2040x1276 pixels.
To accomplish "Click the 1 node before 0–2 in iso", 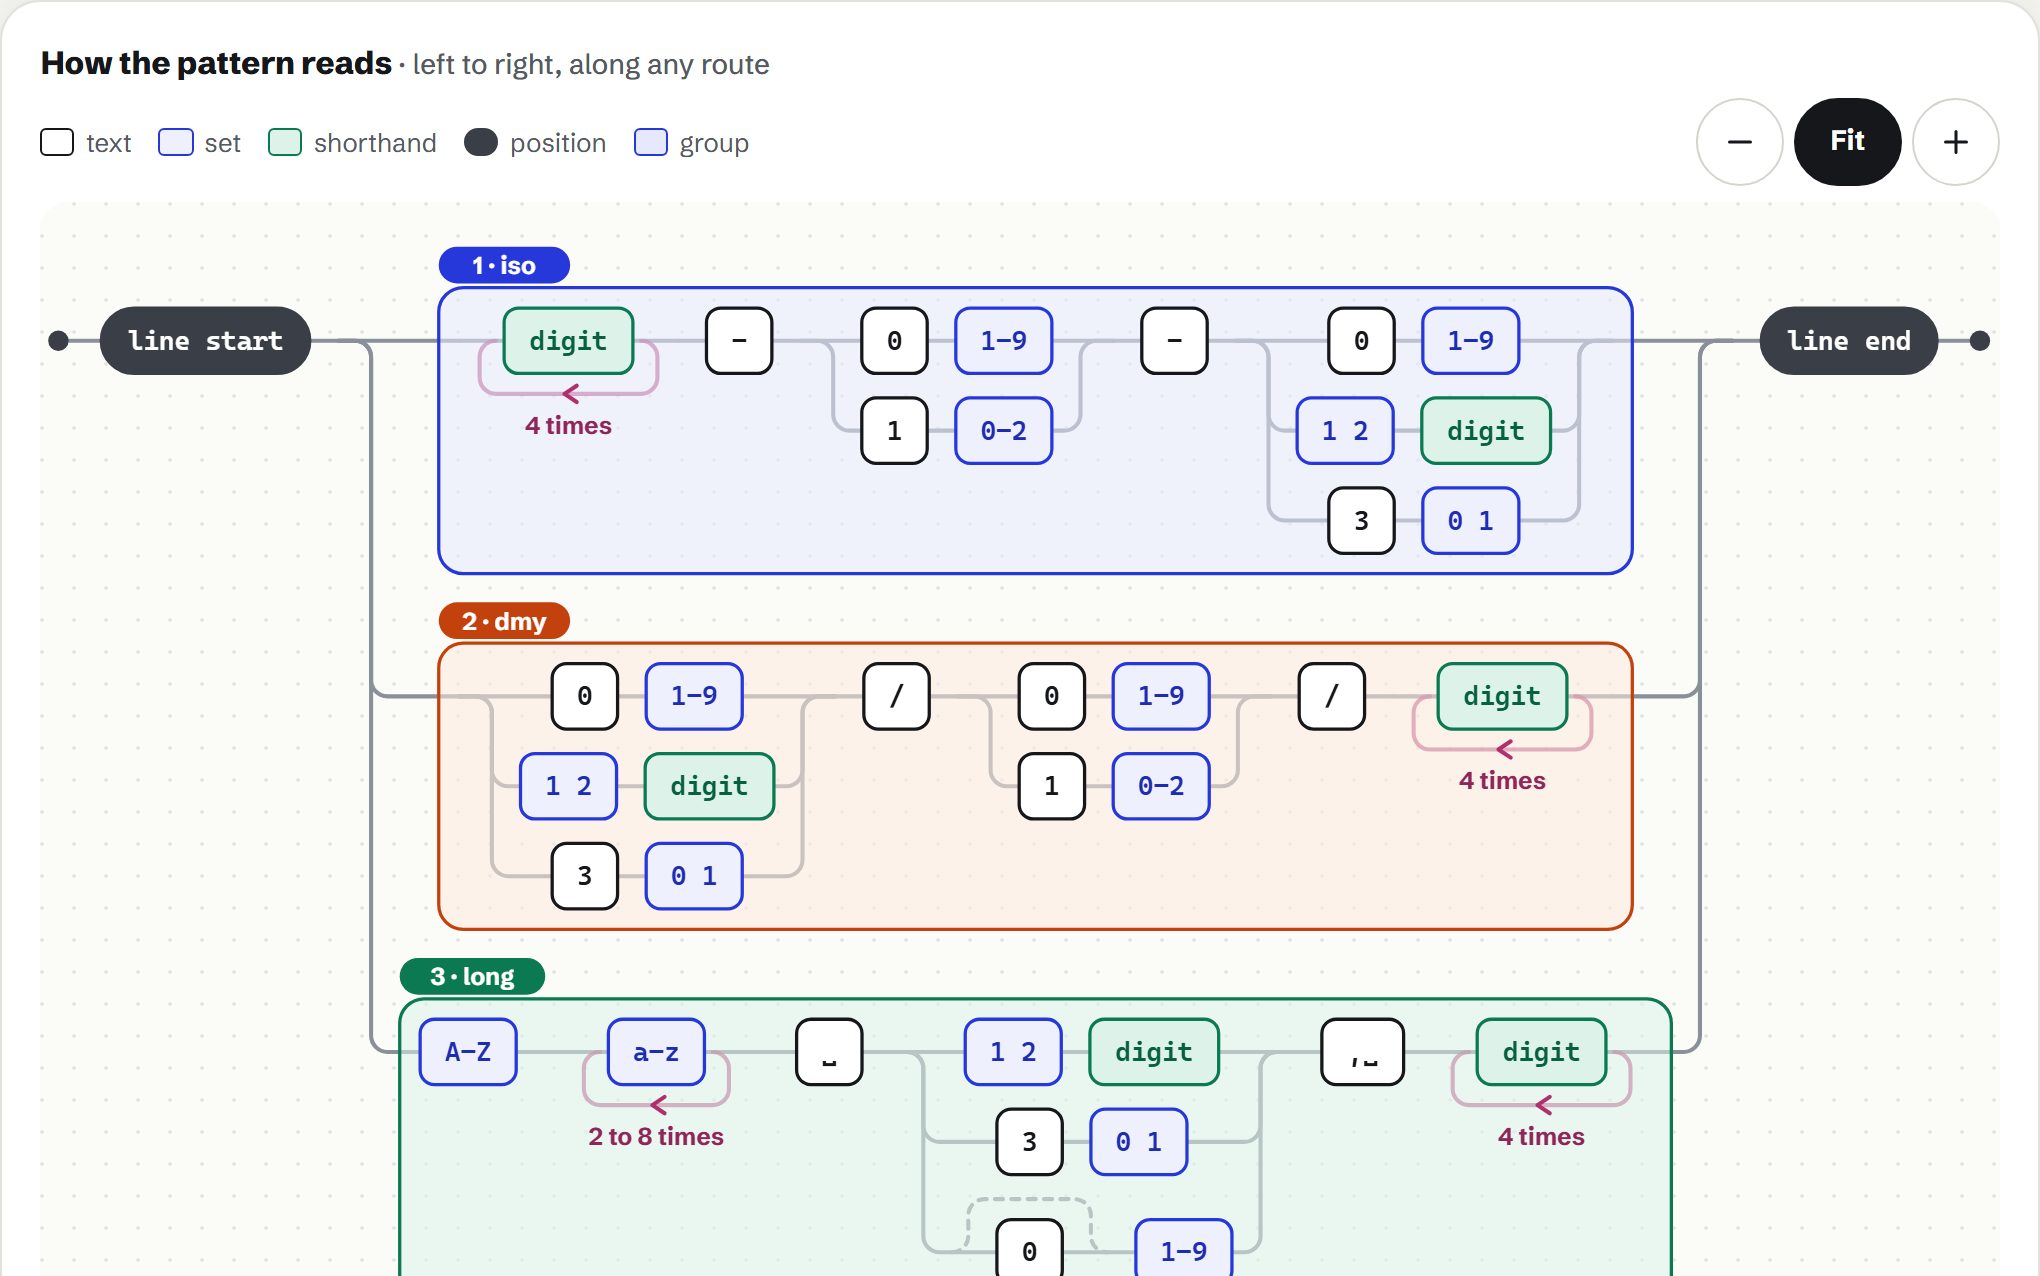I will [894, 431].
